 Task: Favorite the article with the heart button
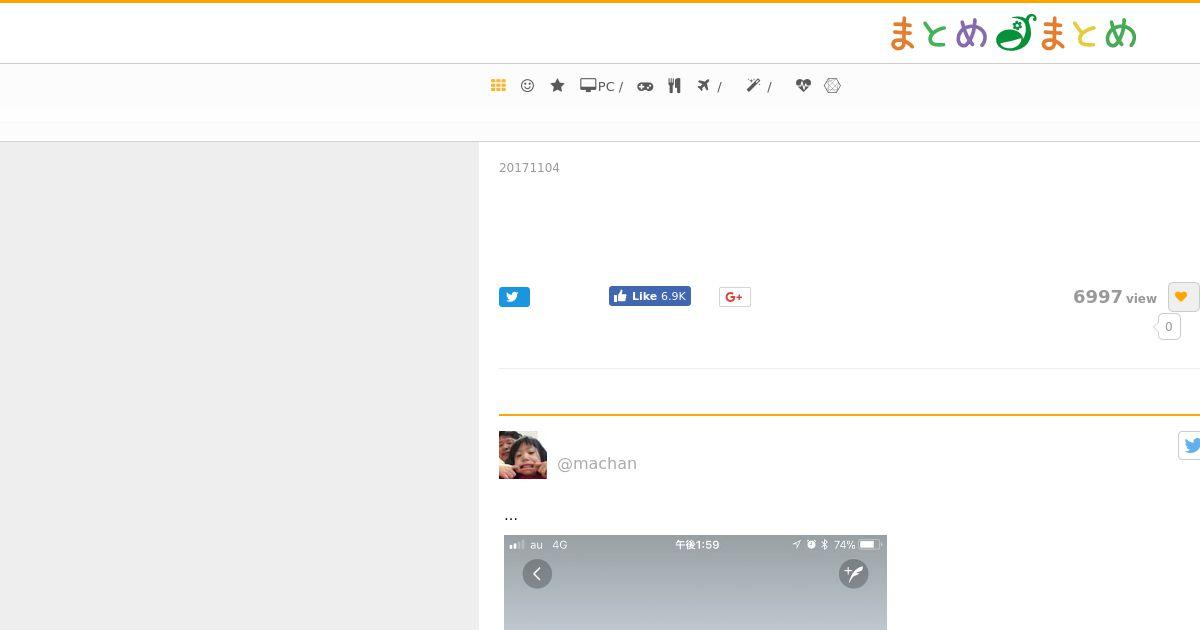click(x=1183, y=297)
